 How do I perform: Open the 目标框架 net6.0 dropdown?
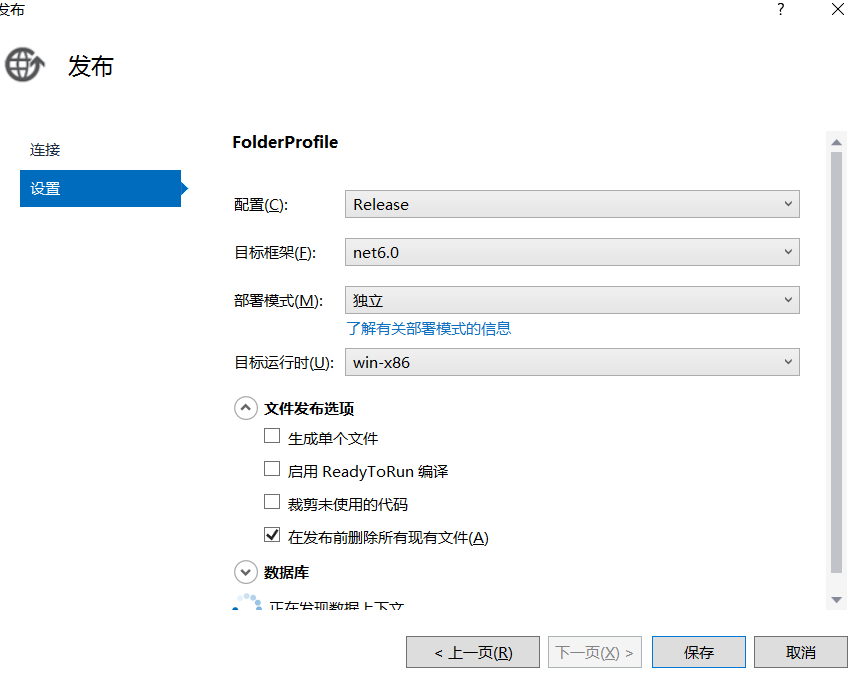coord(572,252)
